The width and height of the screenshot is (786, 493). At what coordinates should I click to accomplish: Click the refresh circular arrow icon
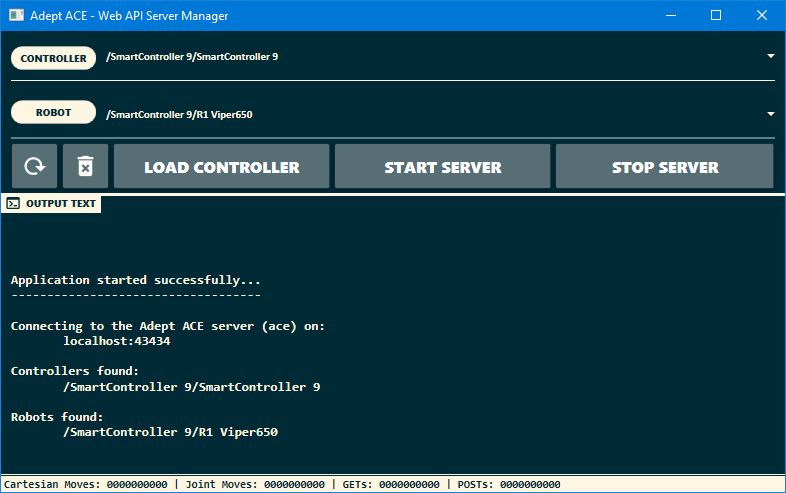point(35,166)
